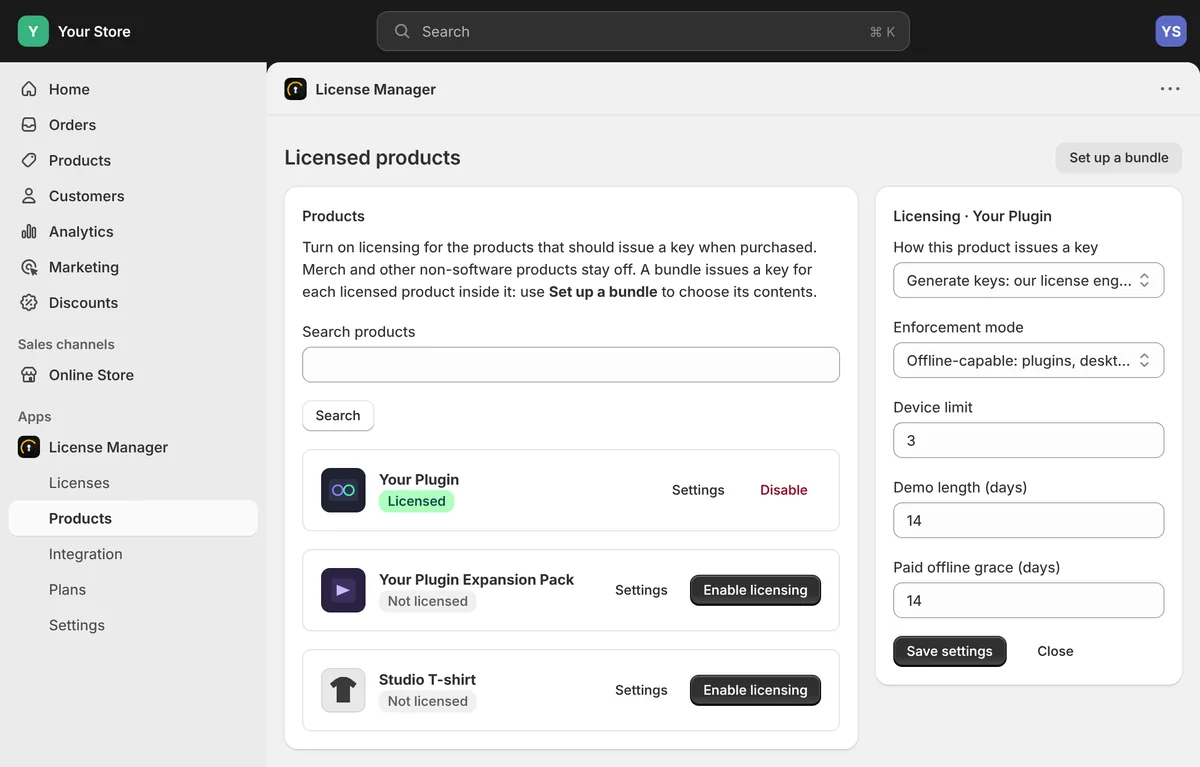
Task: Click the Search products input field
Action: click(x=571, y=364)
